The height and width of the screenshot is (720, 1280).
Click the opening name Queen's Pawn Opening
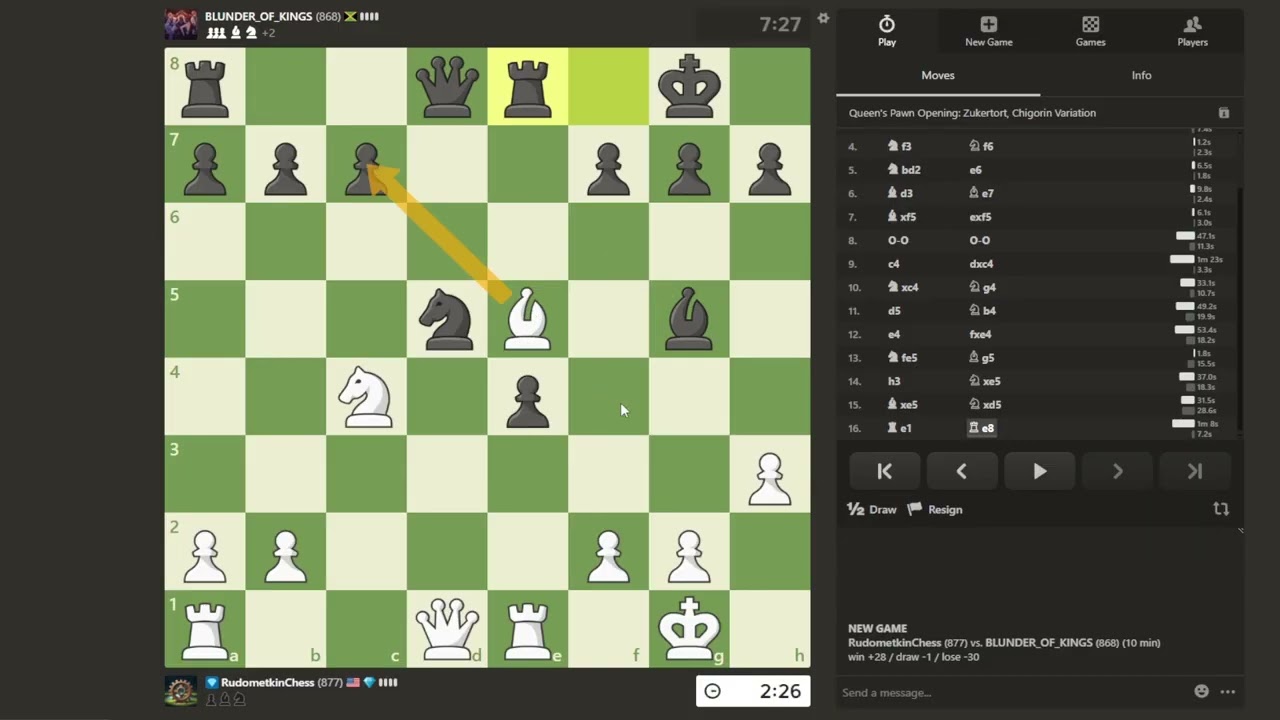tap(972, 113)
